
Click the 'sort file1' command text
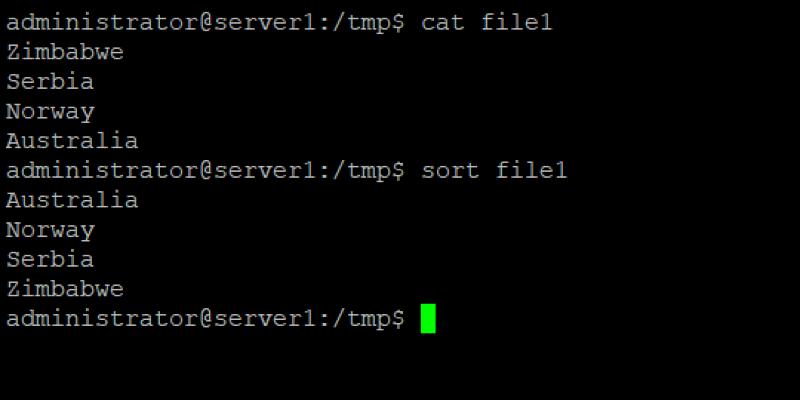494,171
